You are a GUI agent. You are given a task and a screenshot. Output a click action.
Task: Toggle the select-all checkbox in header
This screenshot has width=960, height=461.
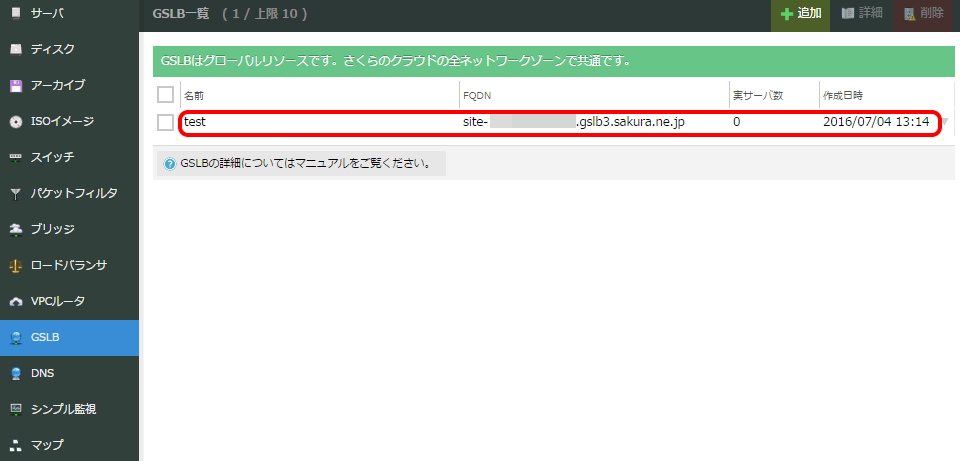pos(166,95)
